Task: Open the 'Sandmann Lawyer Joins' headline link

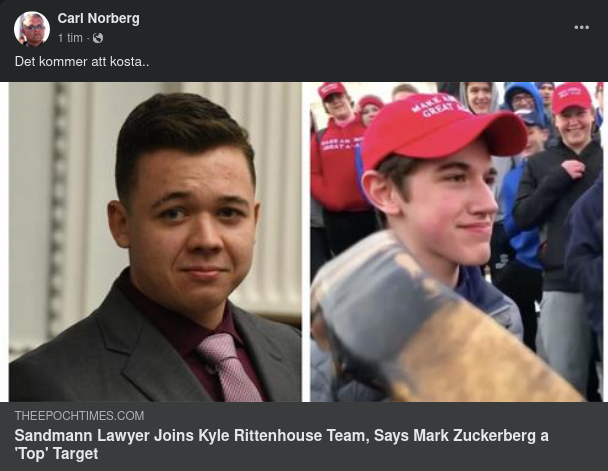Action: pyautogui.click(x=282, y=444)
